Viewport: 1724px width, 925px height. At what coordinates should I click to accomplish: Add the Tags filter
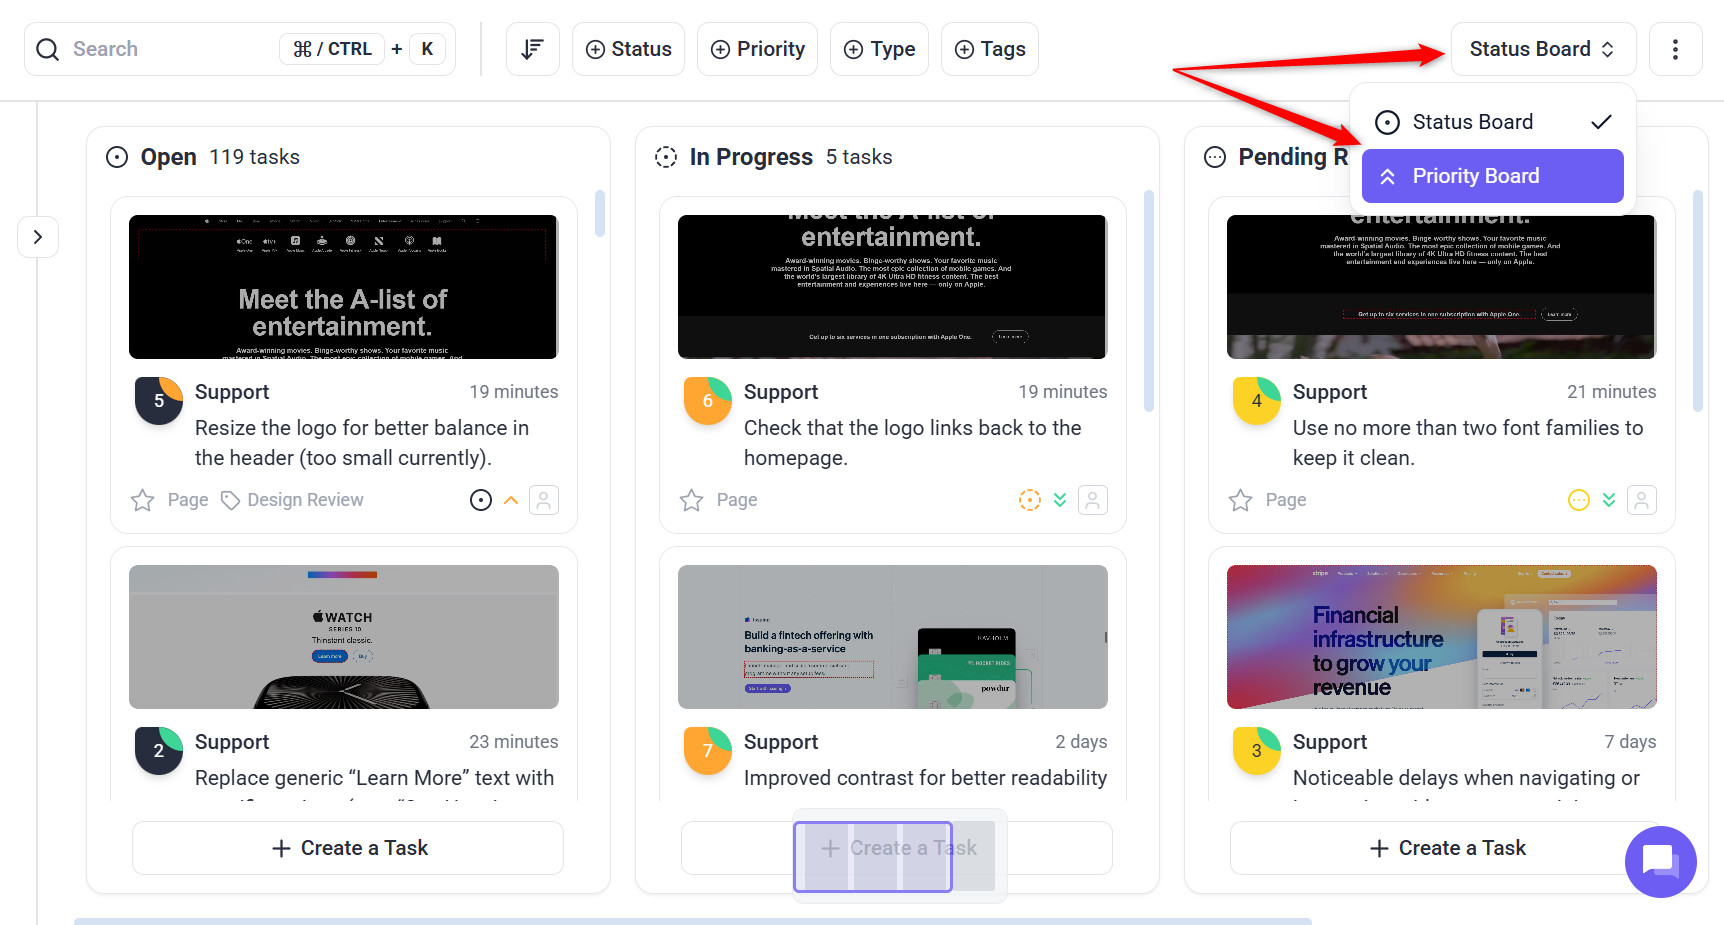point(990,49)
